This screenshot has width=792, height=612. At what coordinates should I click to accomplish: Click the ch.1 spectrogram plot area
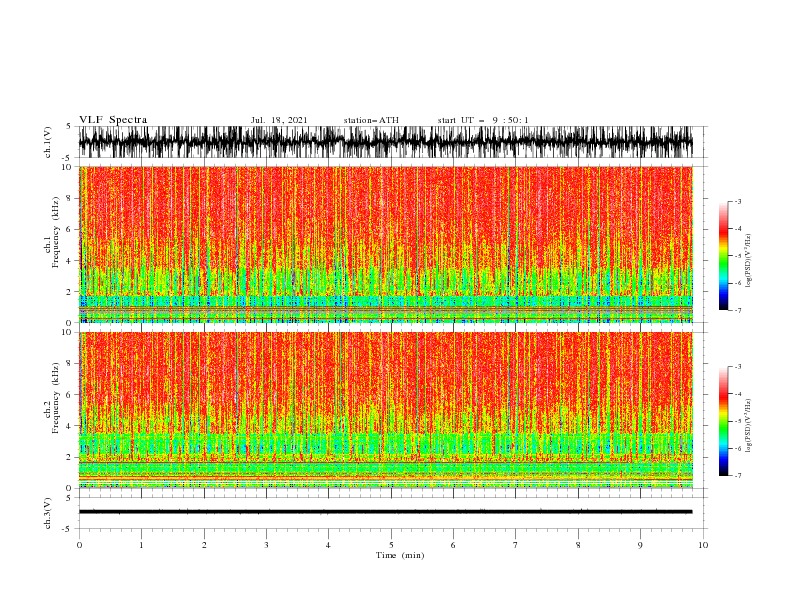pyautogui.click(x=385, y=244)
